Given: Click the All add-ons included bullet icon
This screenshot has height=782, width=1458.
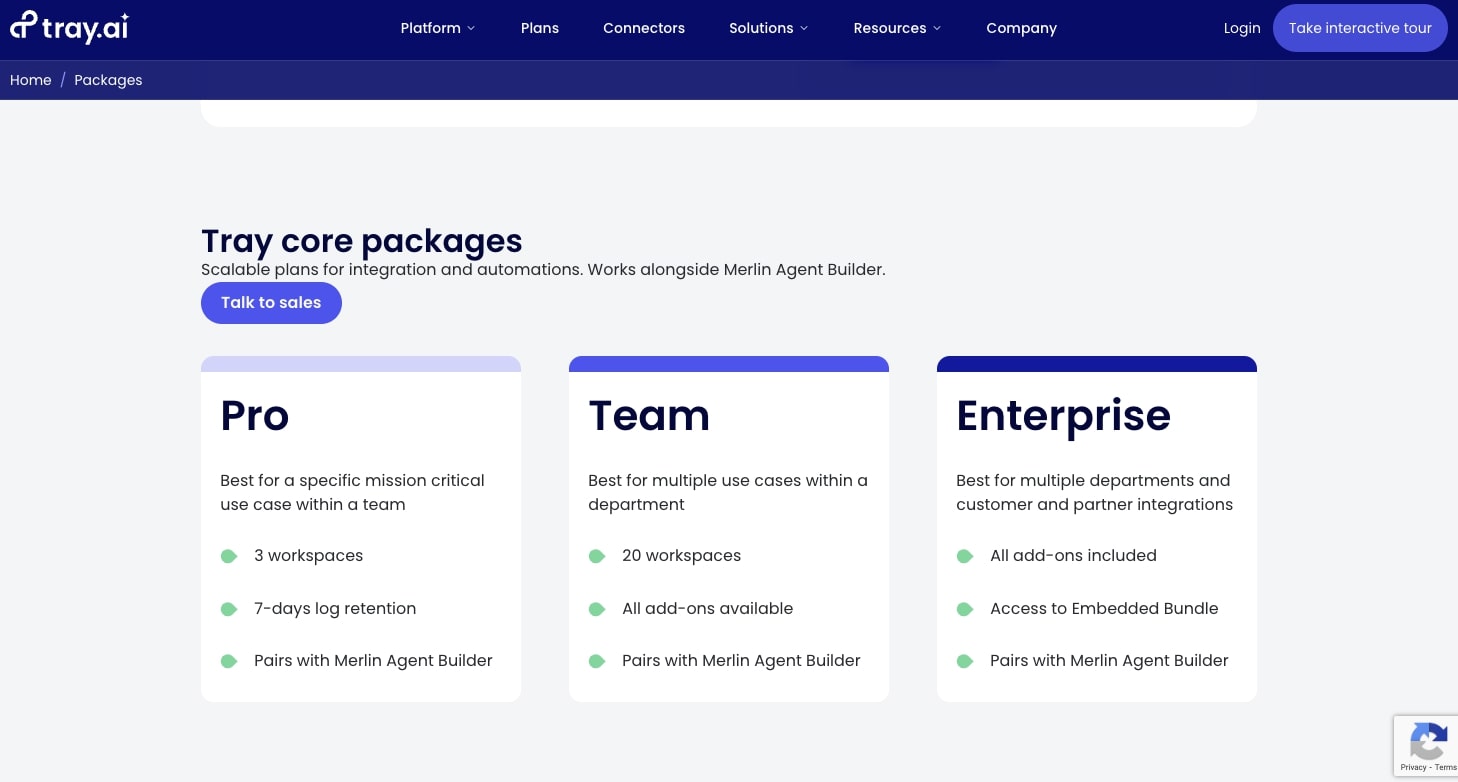Looking at the screenshot, I should coord(965,556).
